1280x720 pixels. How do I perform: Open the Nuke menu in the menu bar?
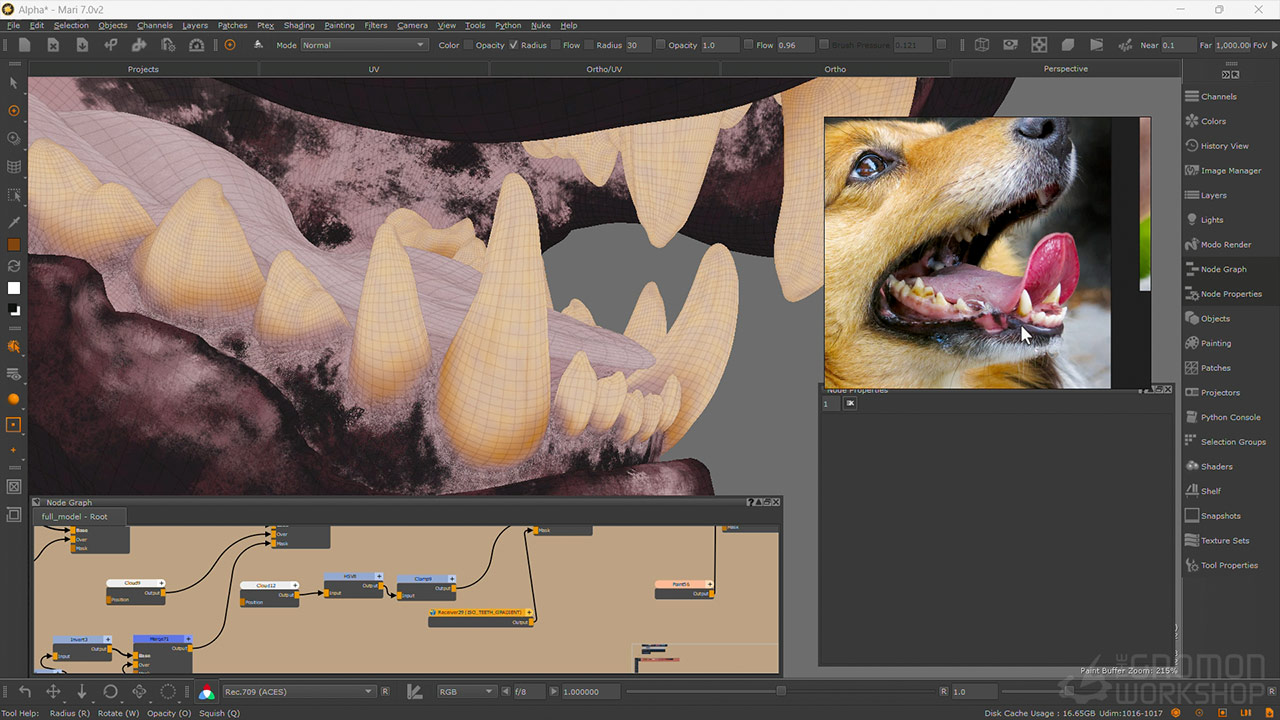pos(542,25)
